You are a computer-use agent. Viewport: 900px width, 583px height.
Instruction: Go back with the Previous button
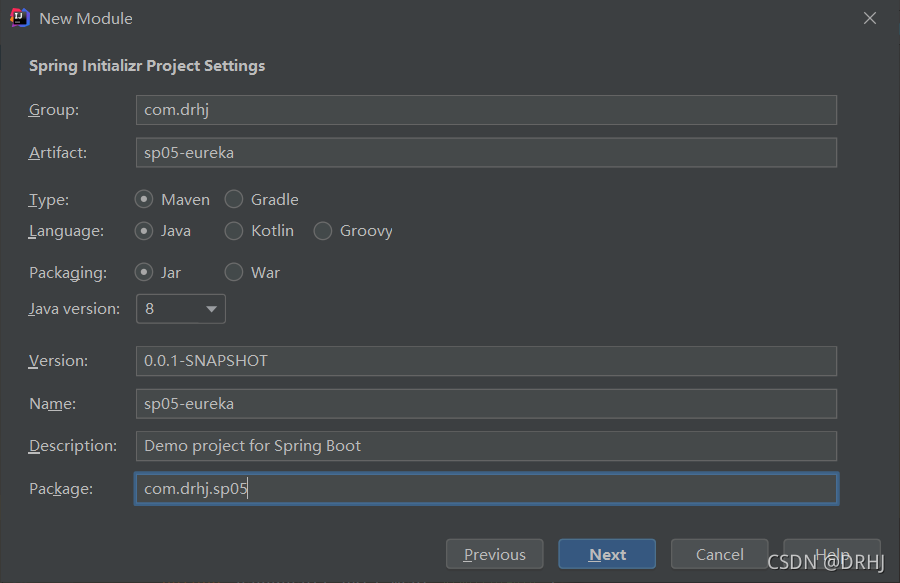pyautogui.click(x=495, y=554)
